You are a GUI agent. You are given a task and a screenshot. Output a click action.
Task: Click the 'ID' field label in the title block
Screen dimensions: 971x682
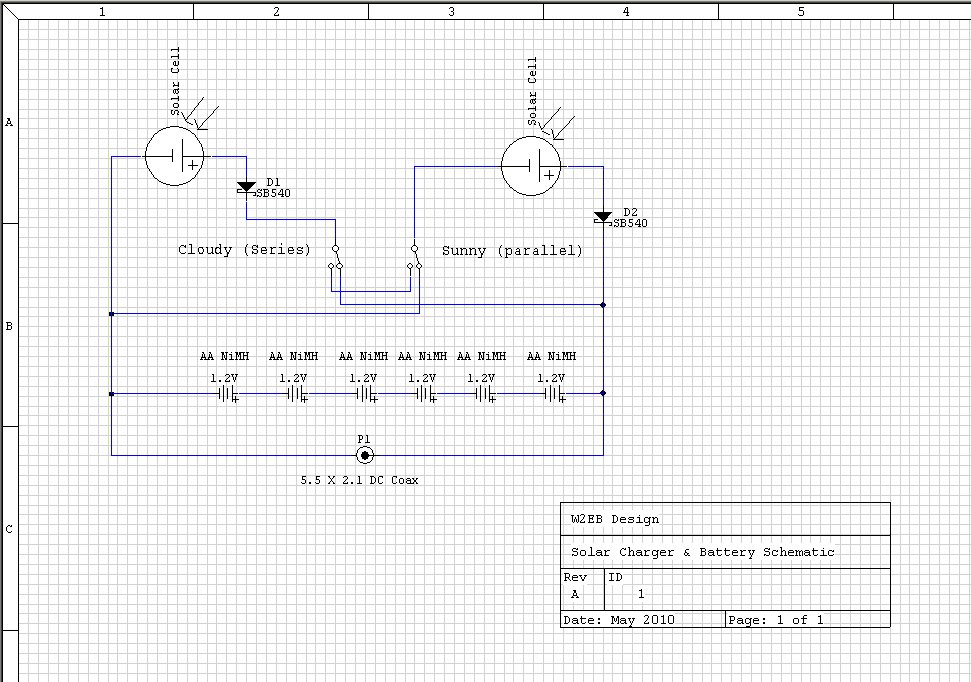pos(616,577)
